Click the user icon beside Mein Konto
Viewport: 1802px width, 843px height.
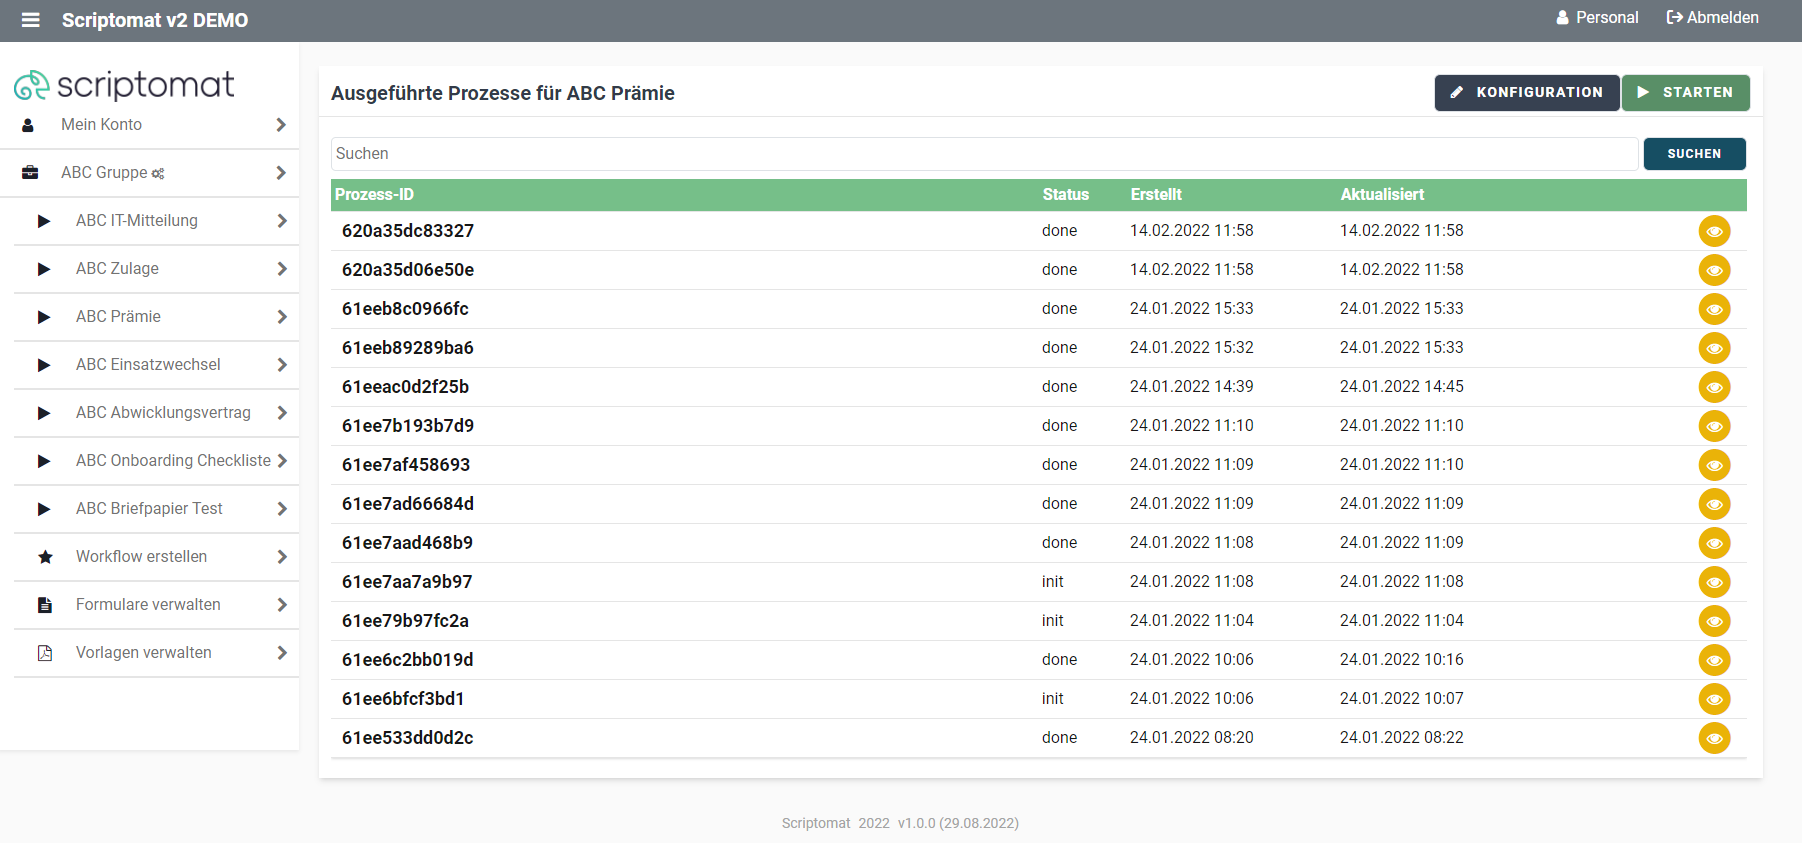28,125
